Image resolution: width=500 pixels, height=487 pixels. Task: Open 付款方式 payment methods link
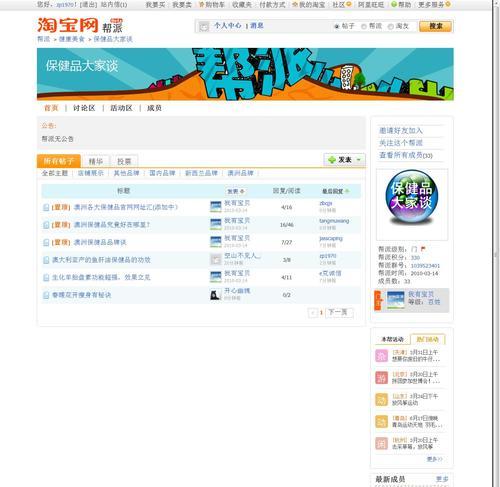coord(272,5)
